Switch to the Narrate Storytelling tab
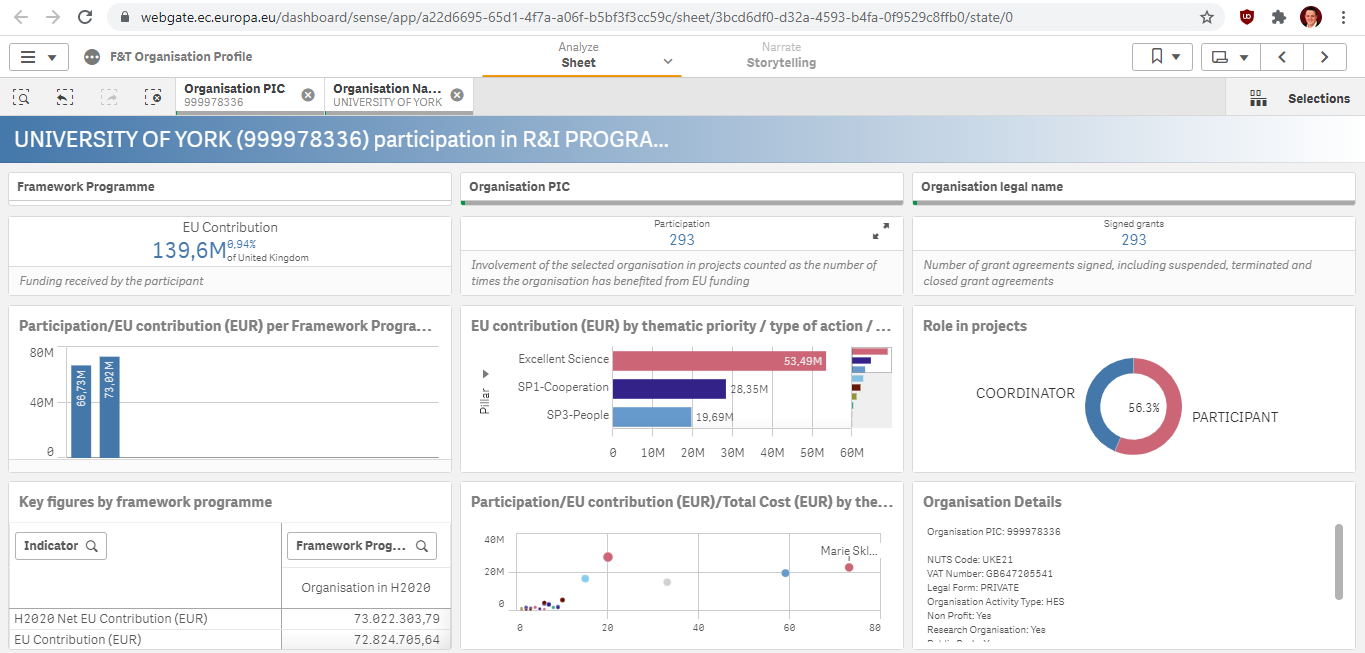Viewport: 1365px width, 653px height. (781, 55)
